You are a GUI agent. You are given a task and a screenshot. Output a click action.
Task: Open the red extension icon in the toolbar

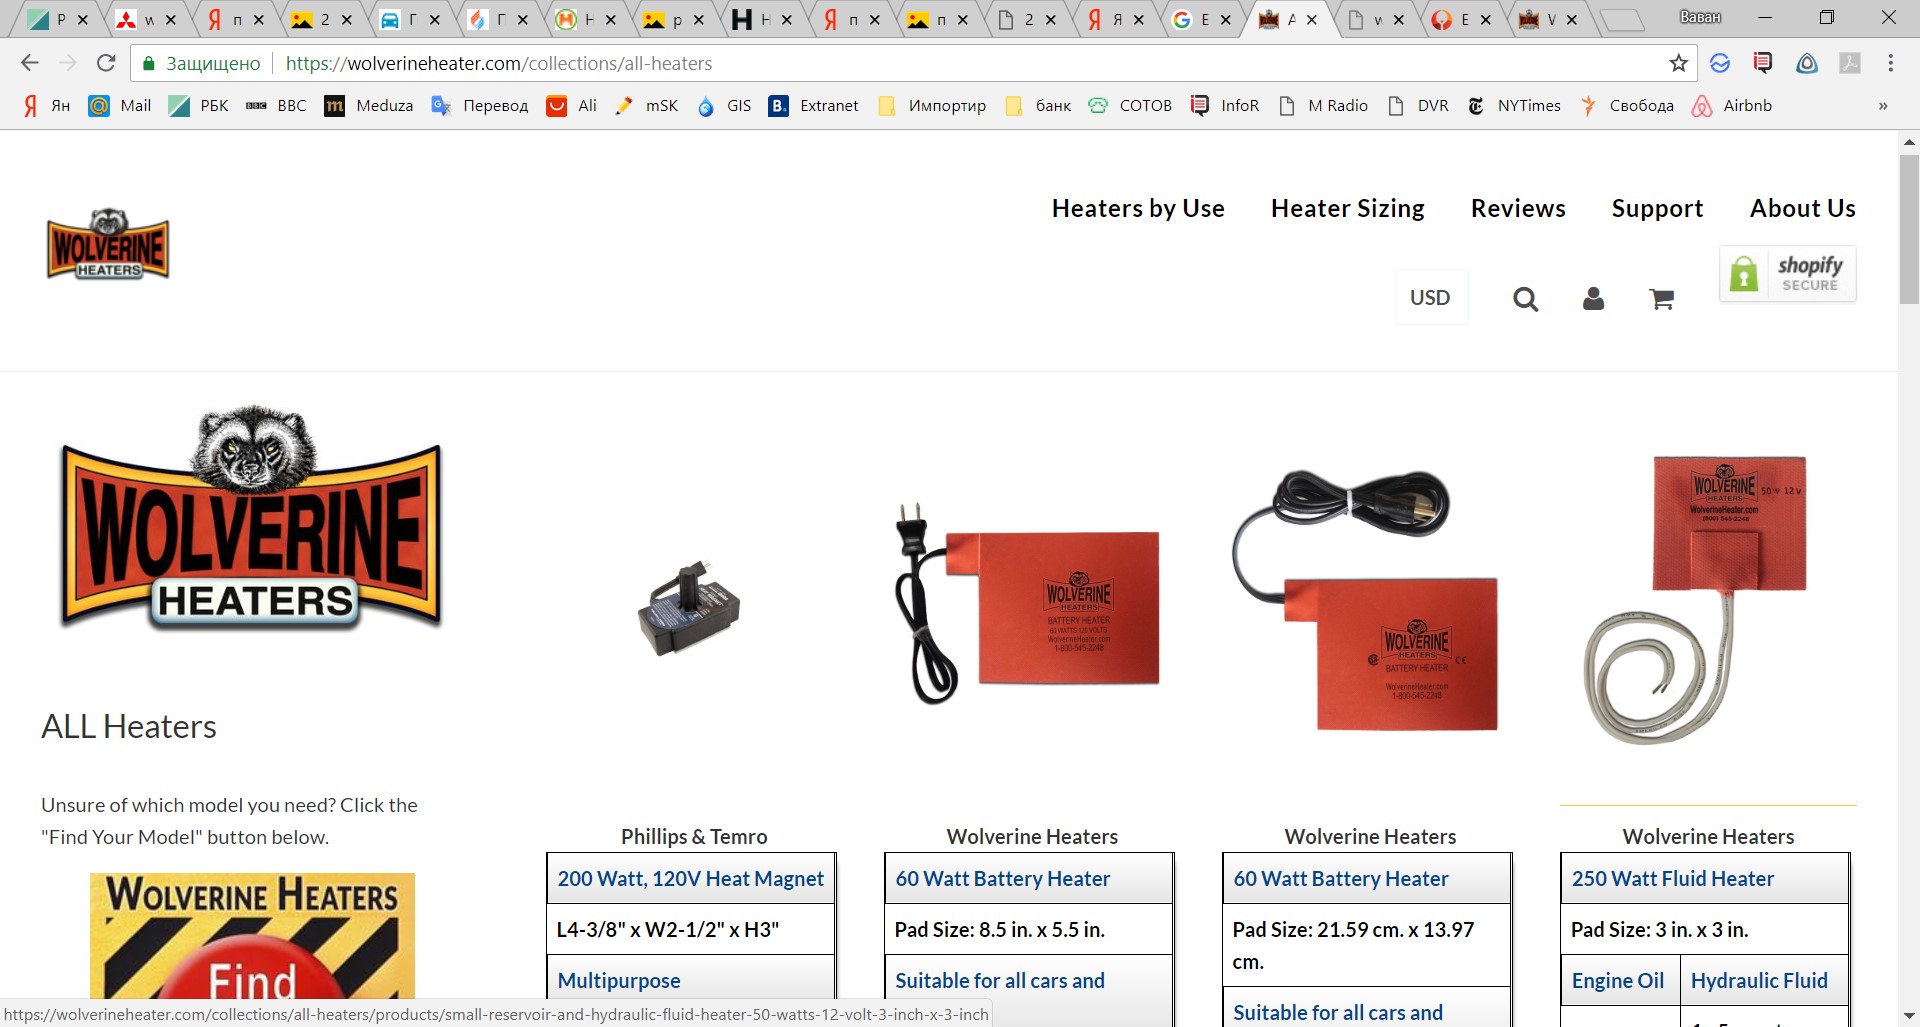(x=1763, y=63)
